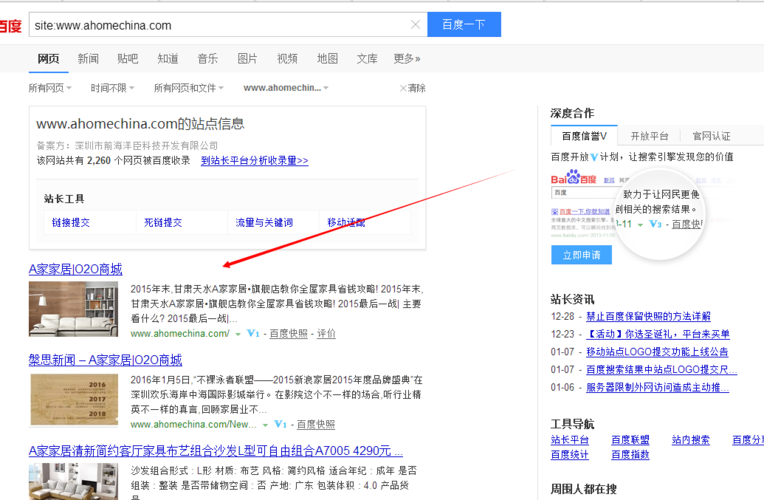Open the A家家居清新简约客厅家具布艺组合沙发 result
Viewport: 764px width, 500px height.
pyautogui.click(x=215, y=451)
